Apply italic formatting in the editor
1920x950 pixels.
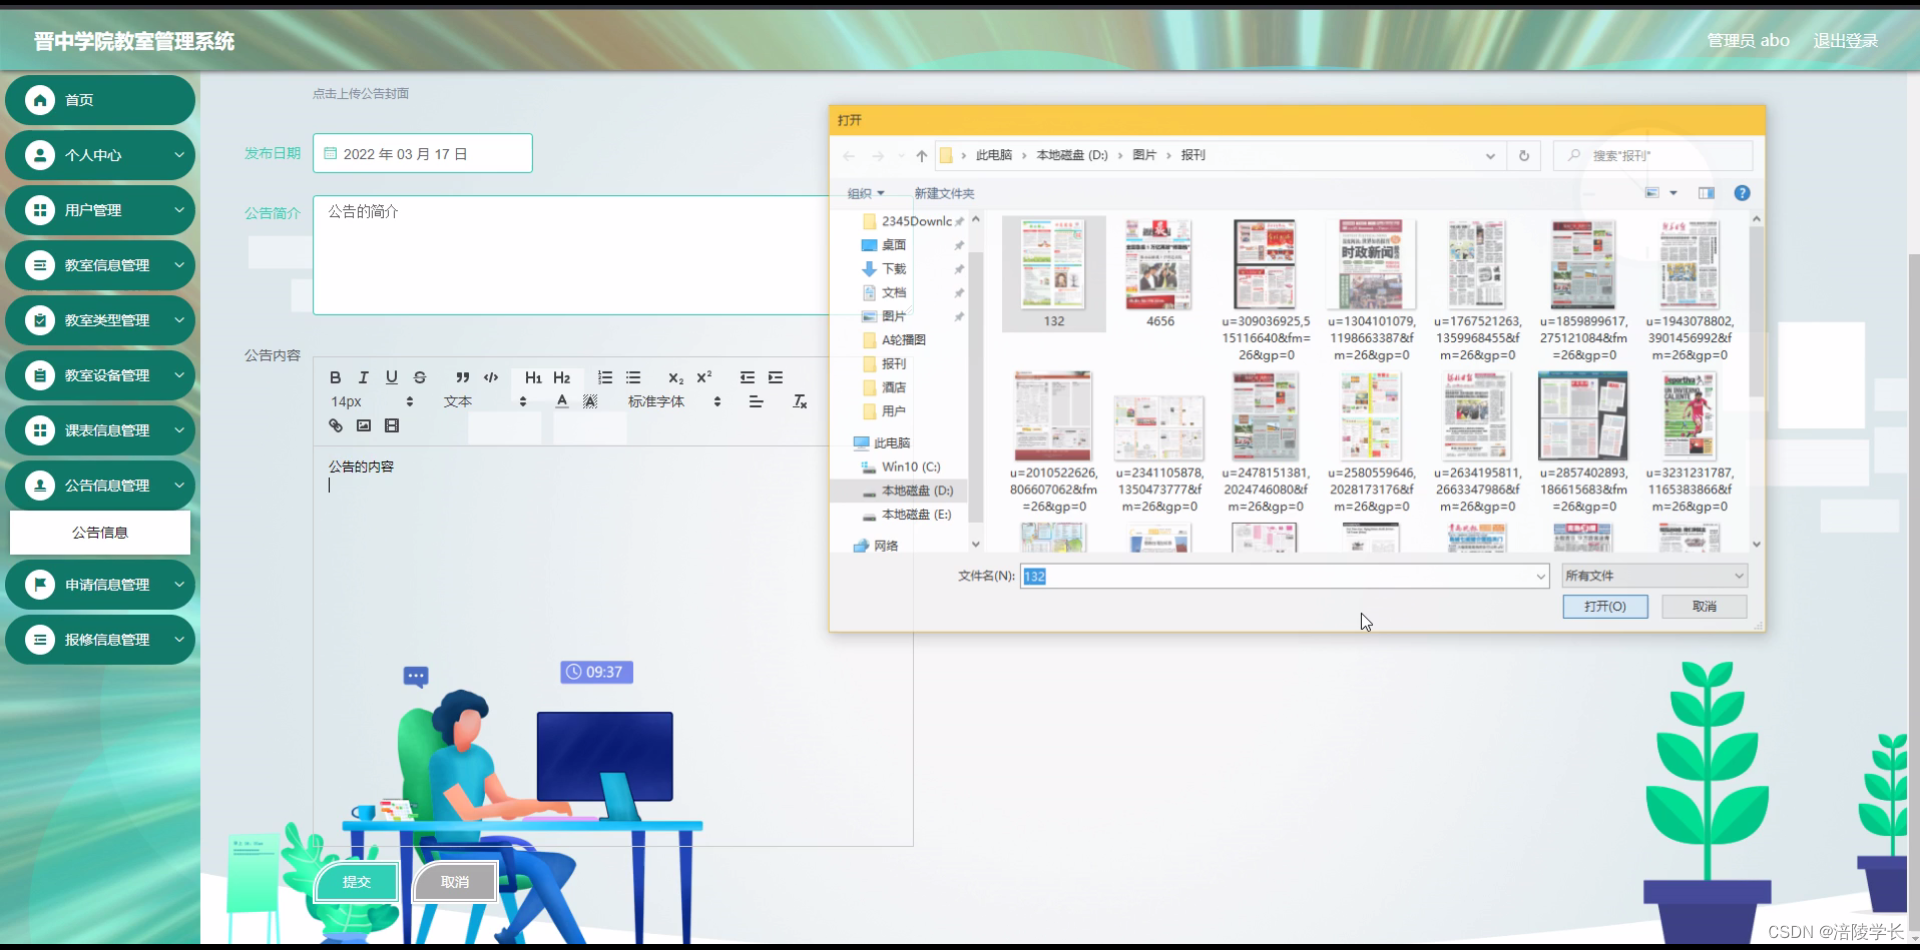363,377
